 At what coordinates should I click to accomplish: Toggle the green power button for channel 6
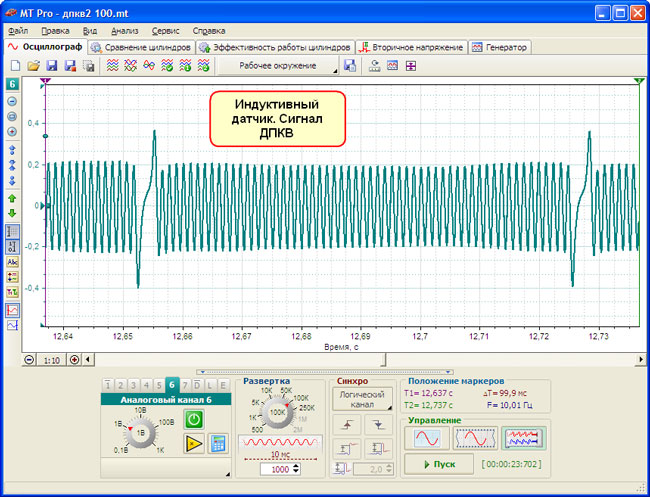[x=194, y=420]
